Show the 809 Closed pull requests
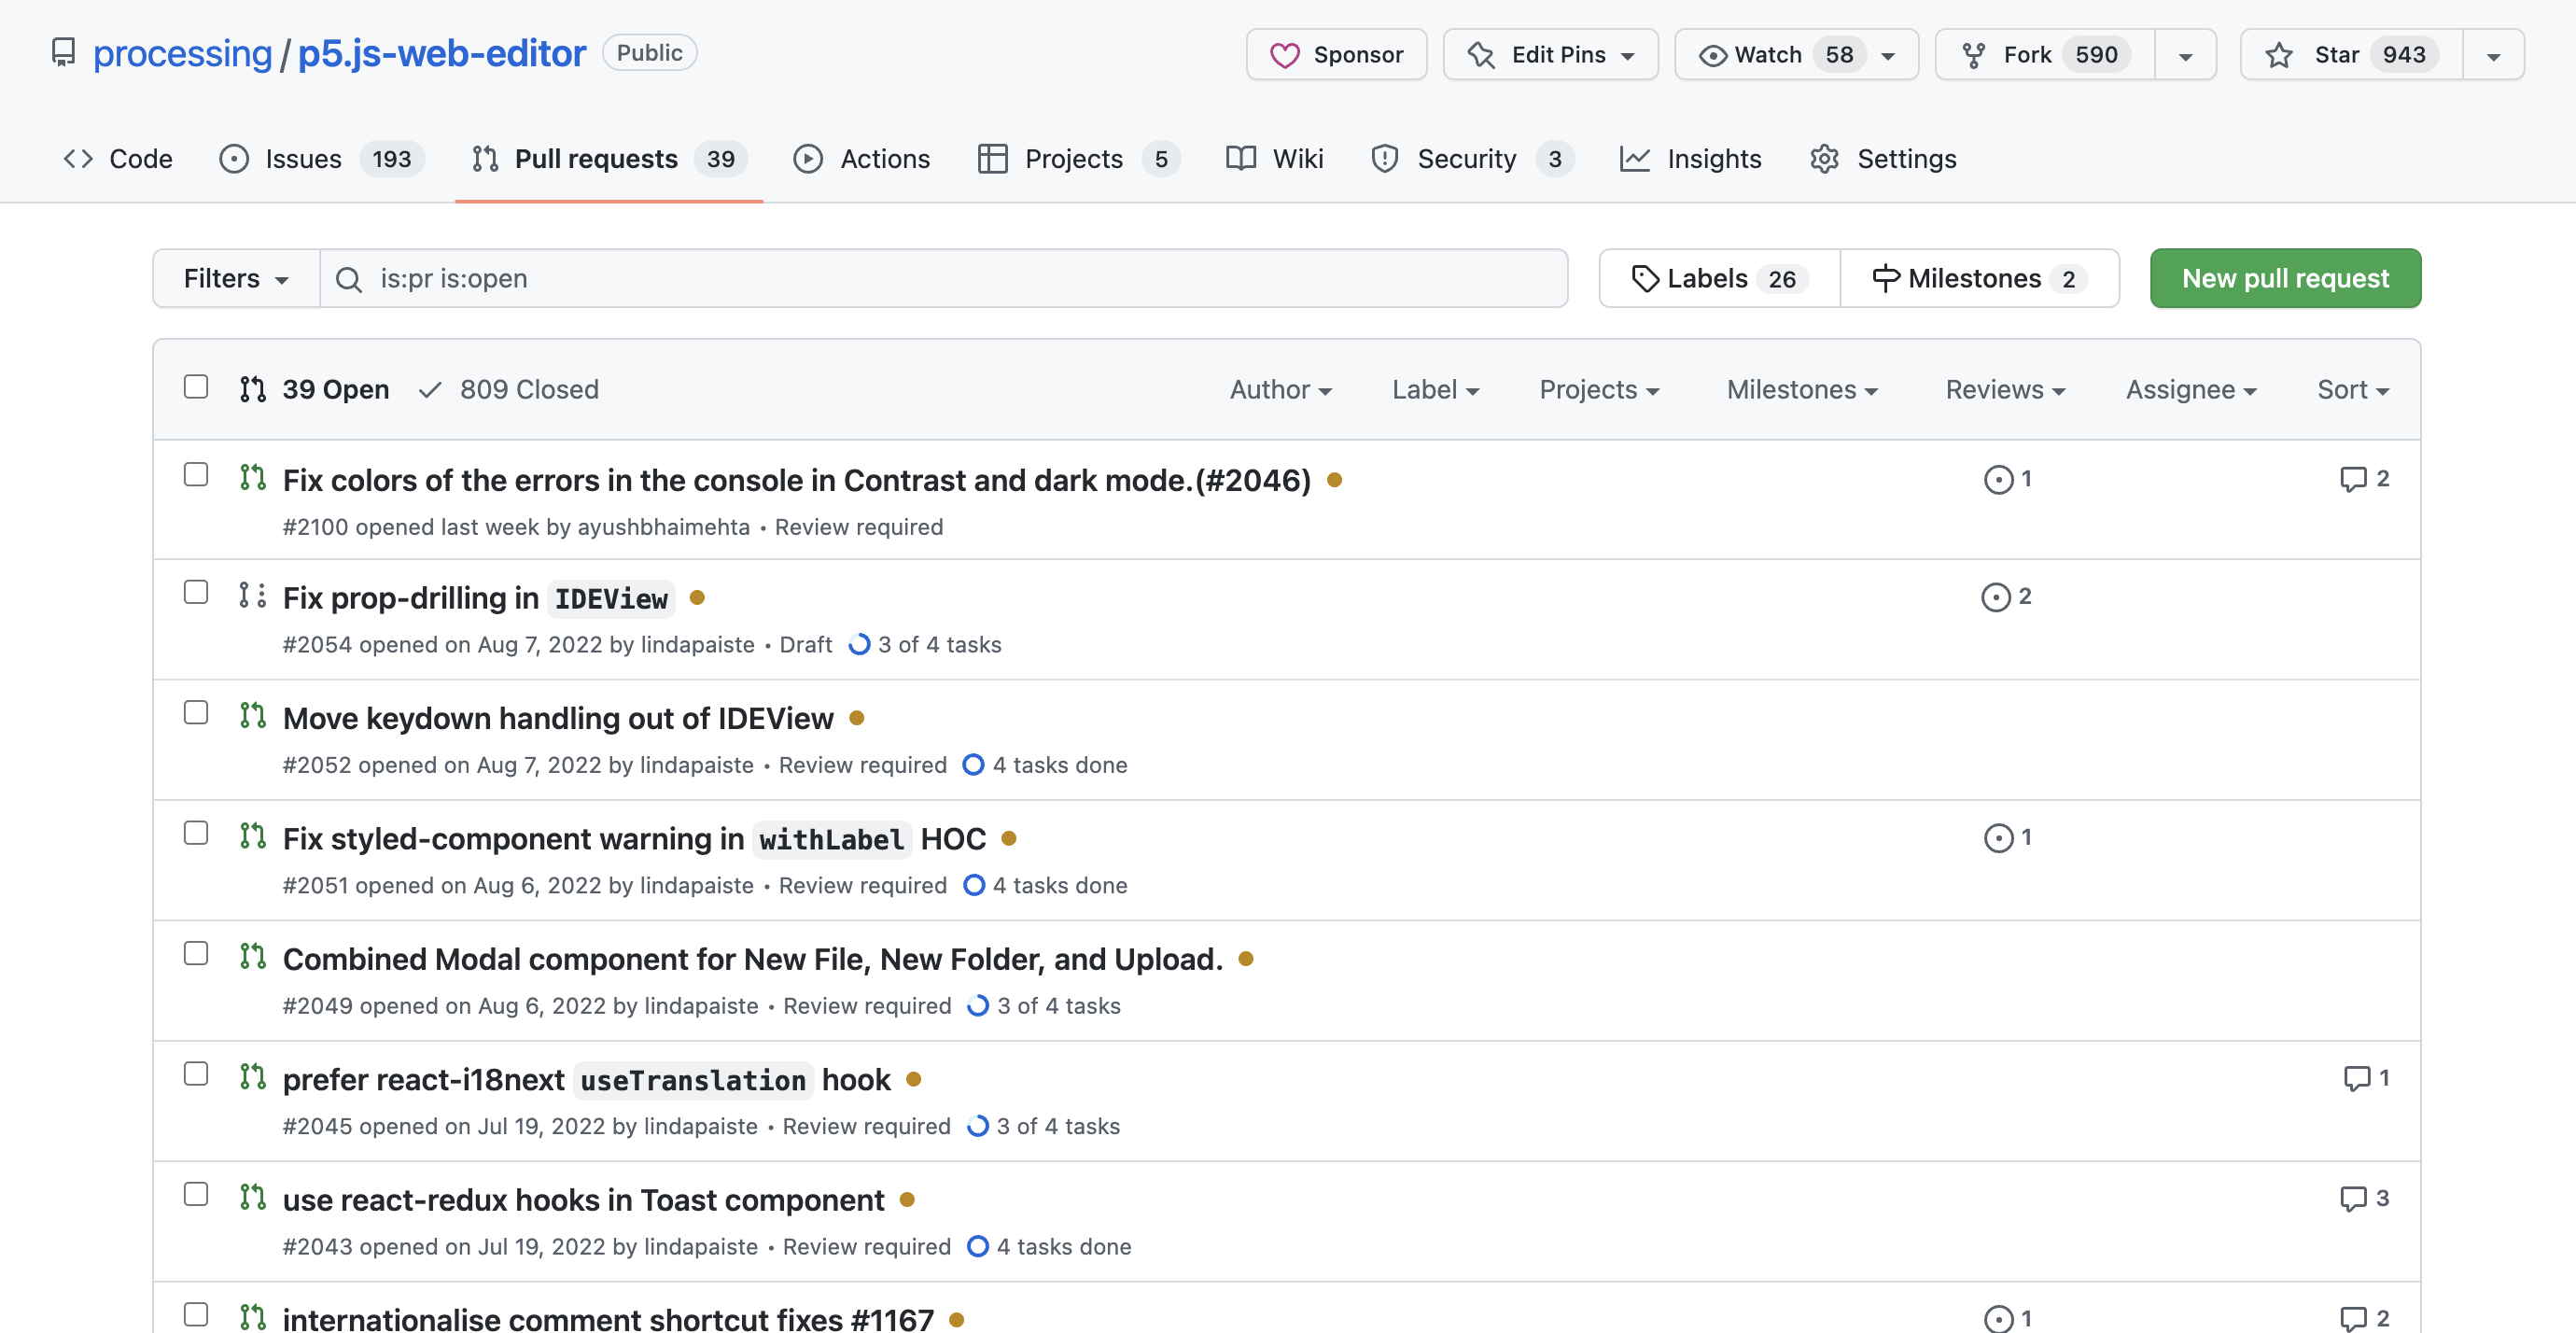The image size is (2576, 1333). pos(509,390)
